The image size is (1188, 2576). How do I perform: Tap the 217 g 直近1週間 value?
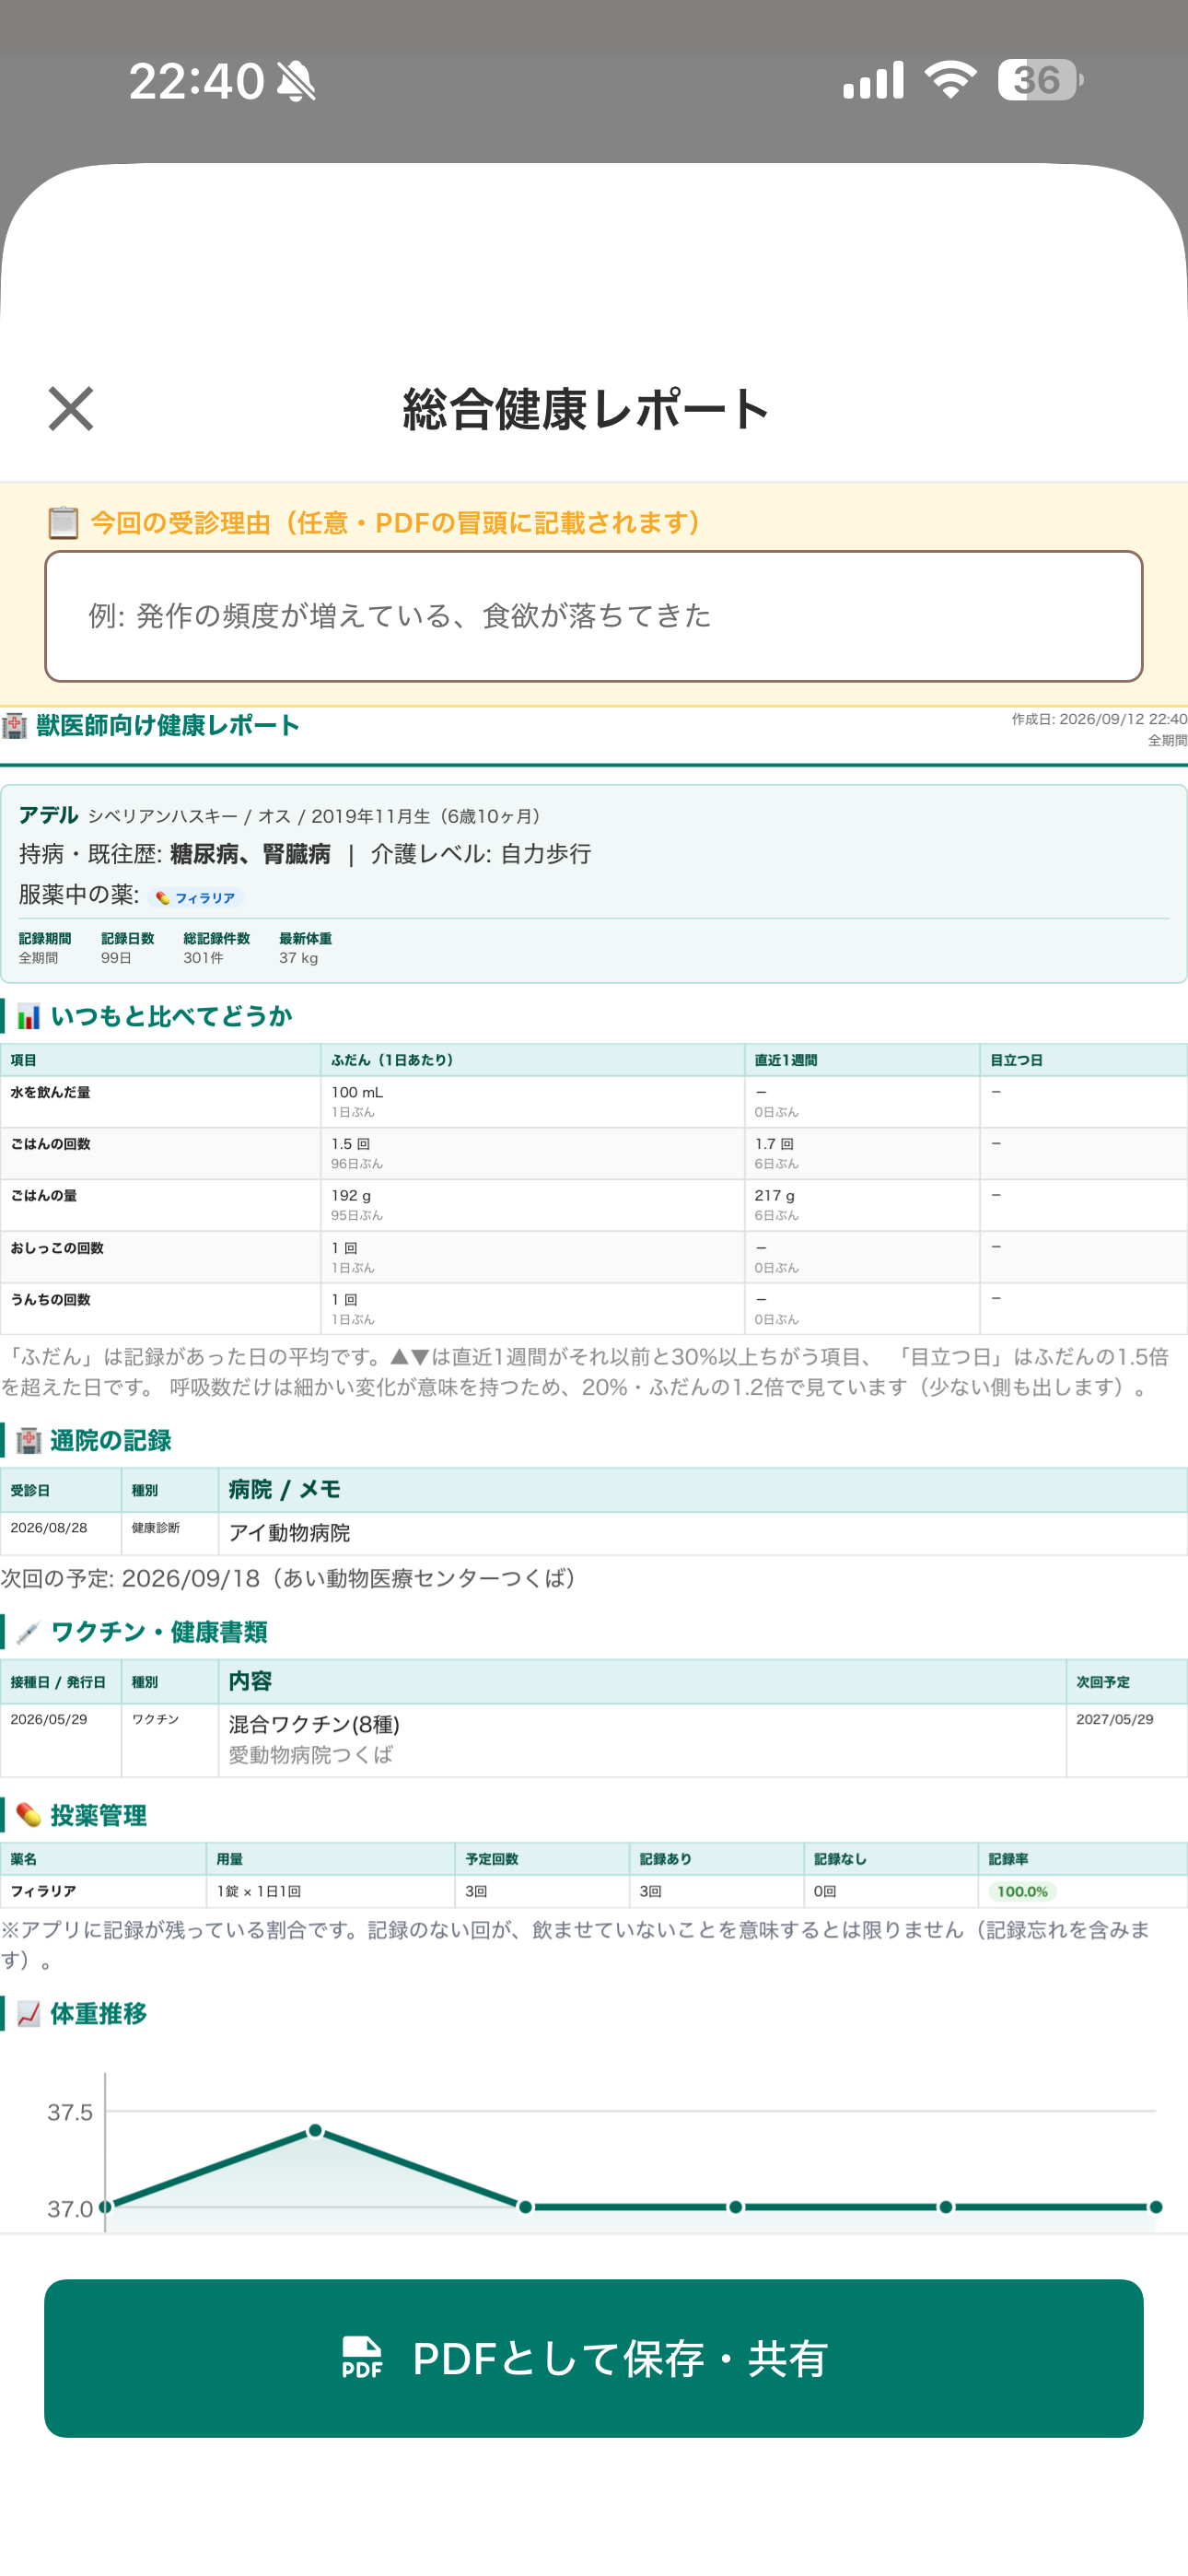775,1195
